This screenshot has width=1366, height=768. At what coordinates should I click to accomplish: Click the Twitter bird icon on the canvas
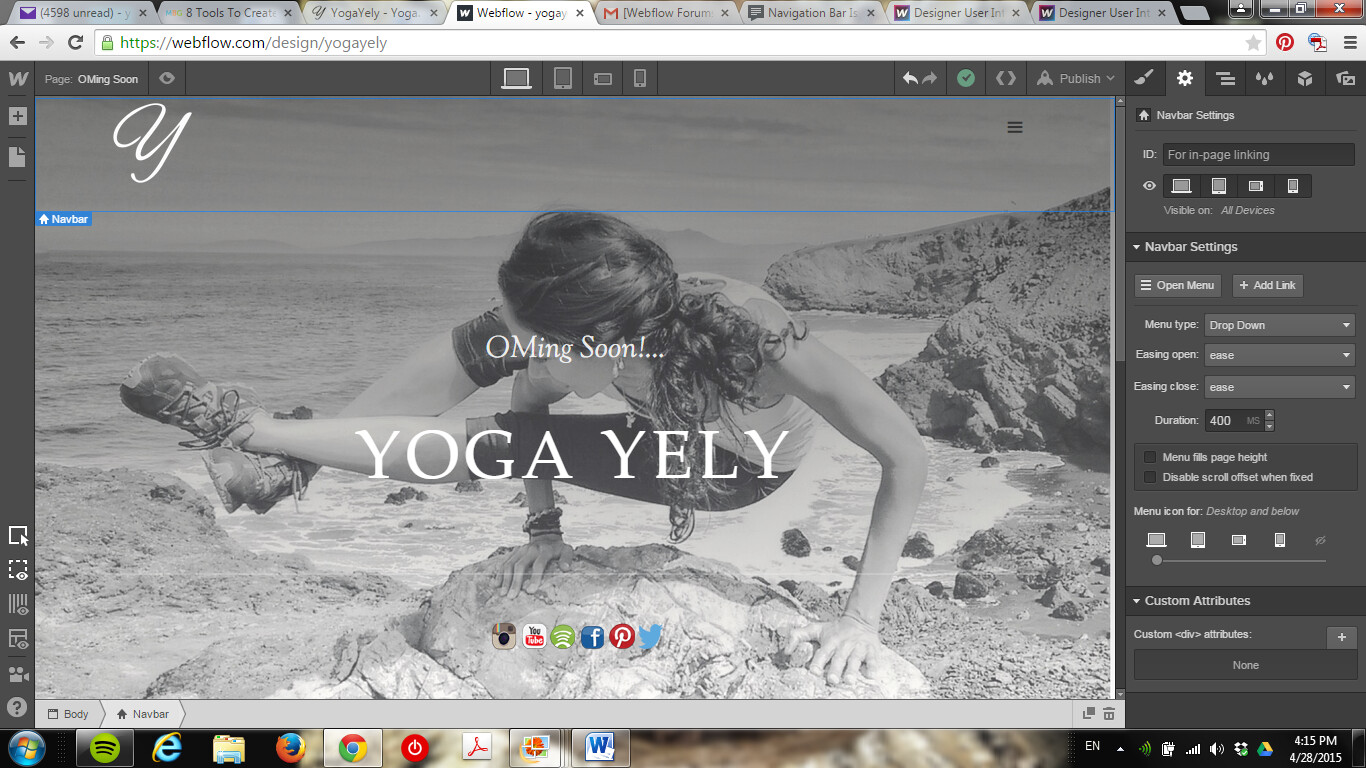[651, 636]
